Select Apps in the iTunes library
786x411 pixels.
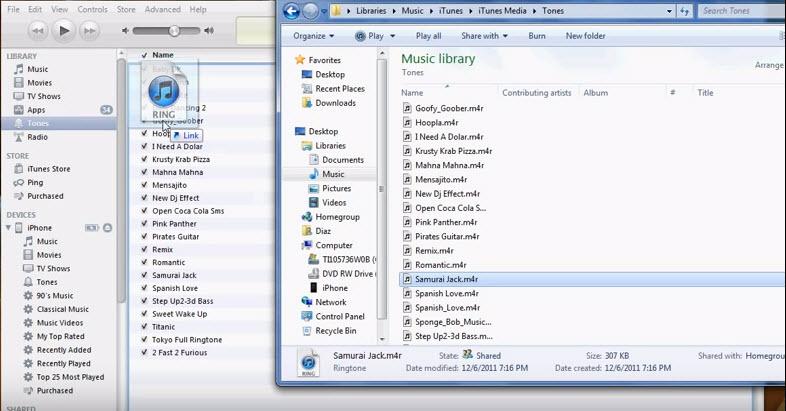(36, 110)
